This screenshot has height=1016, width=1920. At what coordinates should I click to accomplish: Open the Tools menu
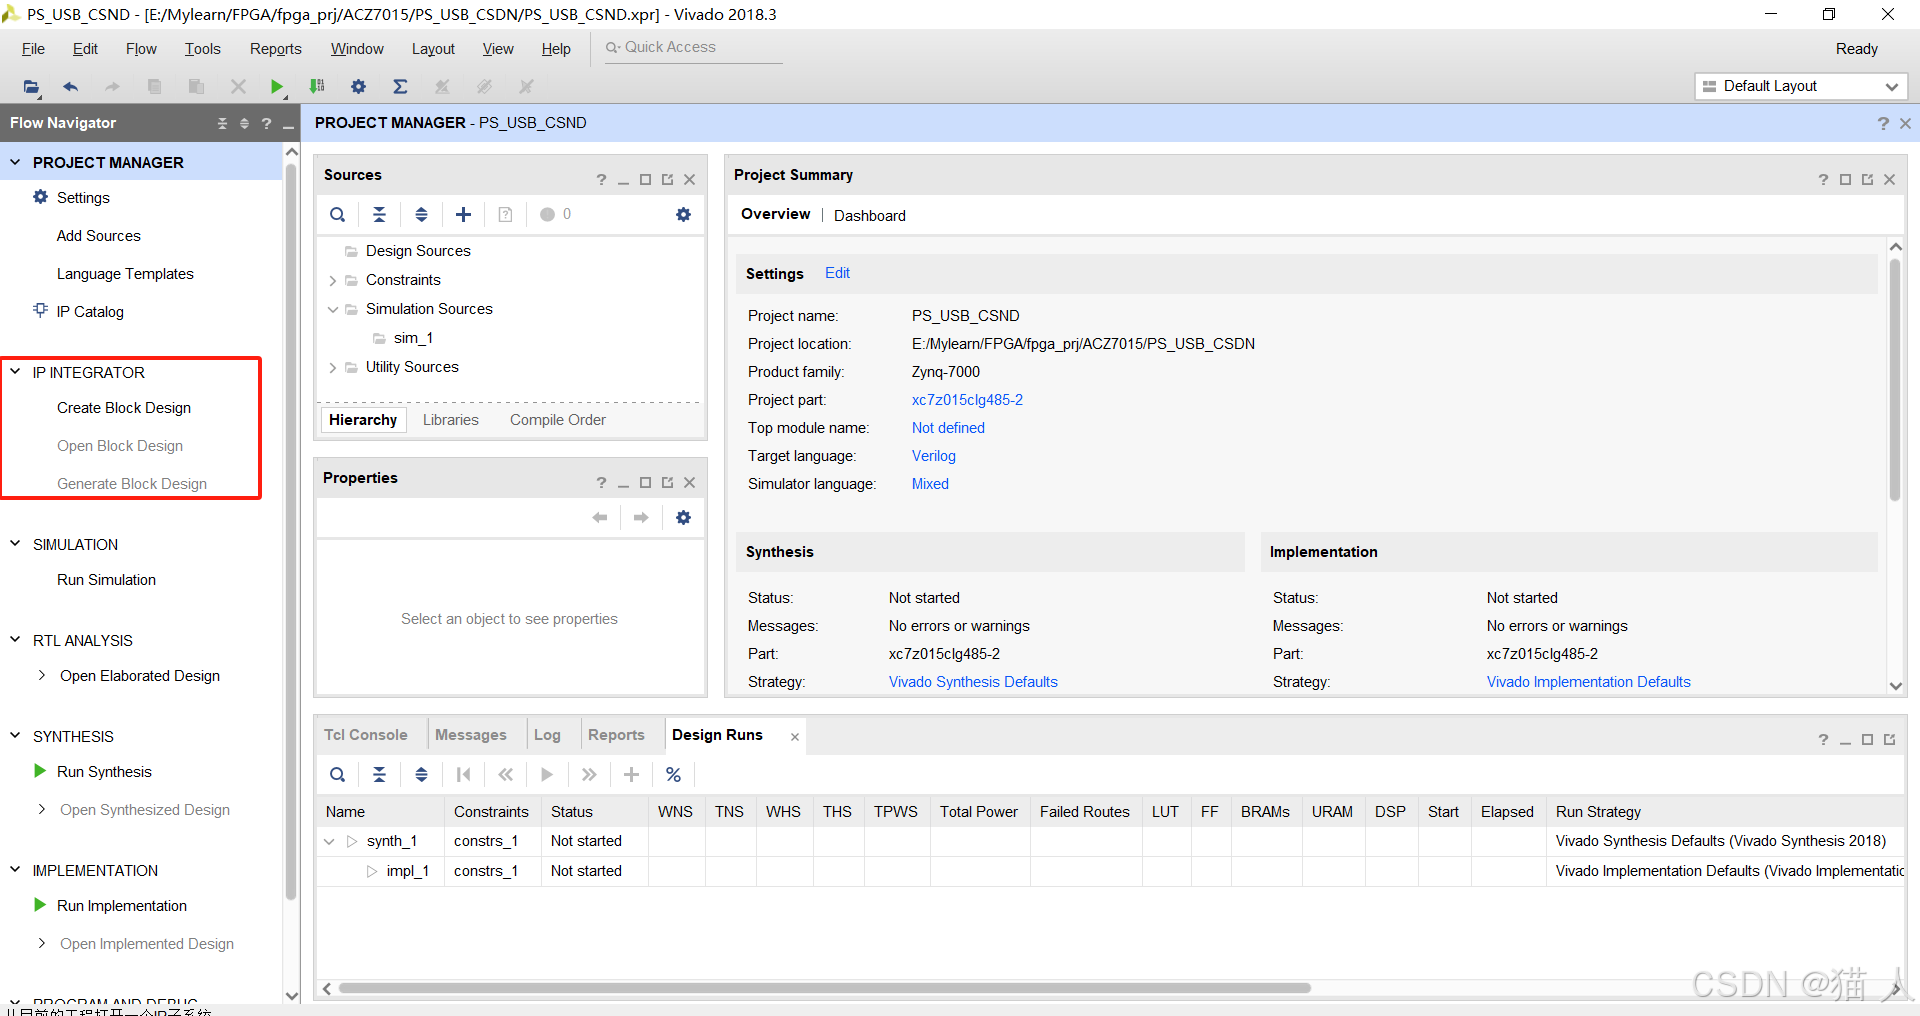tap(202, 49)
